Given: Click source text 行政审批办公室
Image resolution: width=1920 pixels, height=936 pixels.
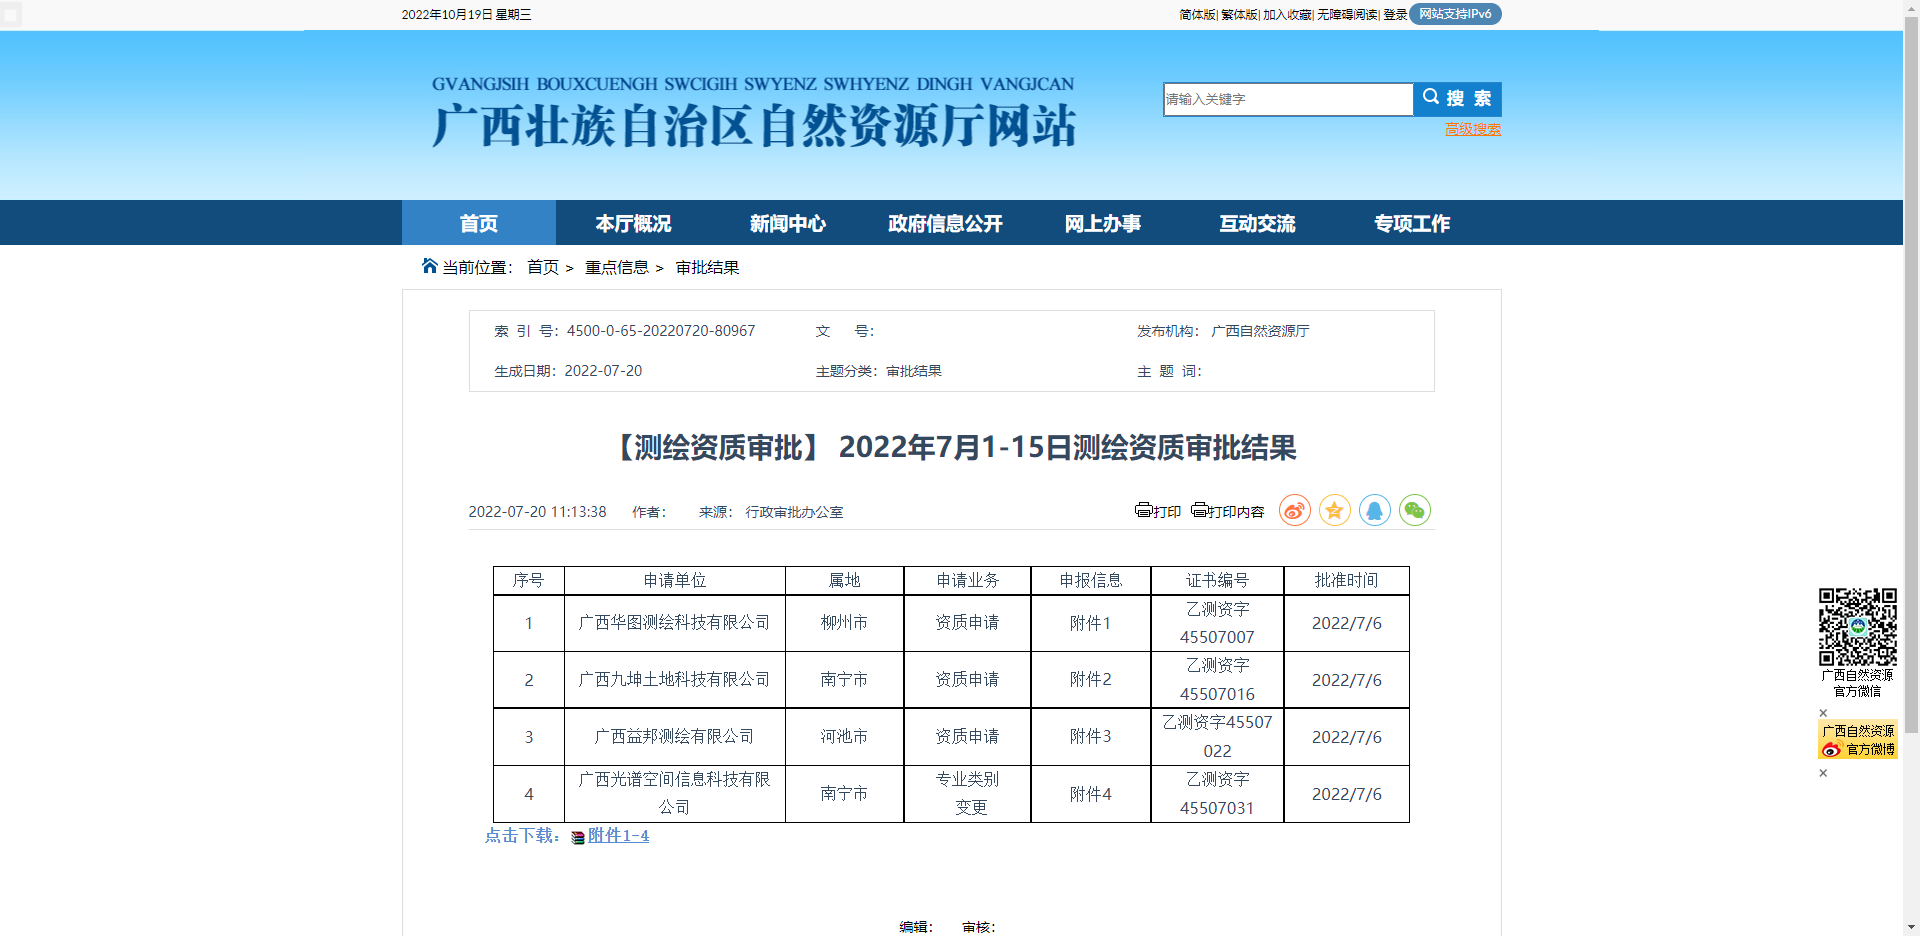Looking at the screenshot, I should (794, 512).
